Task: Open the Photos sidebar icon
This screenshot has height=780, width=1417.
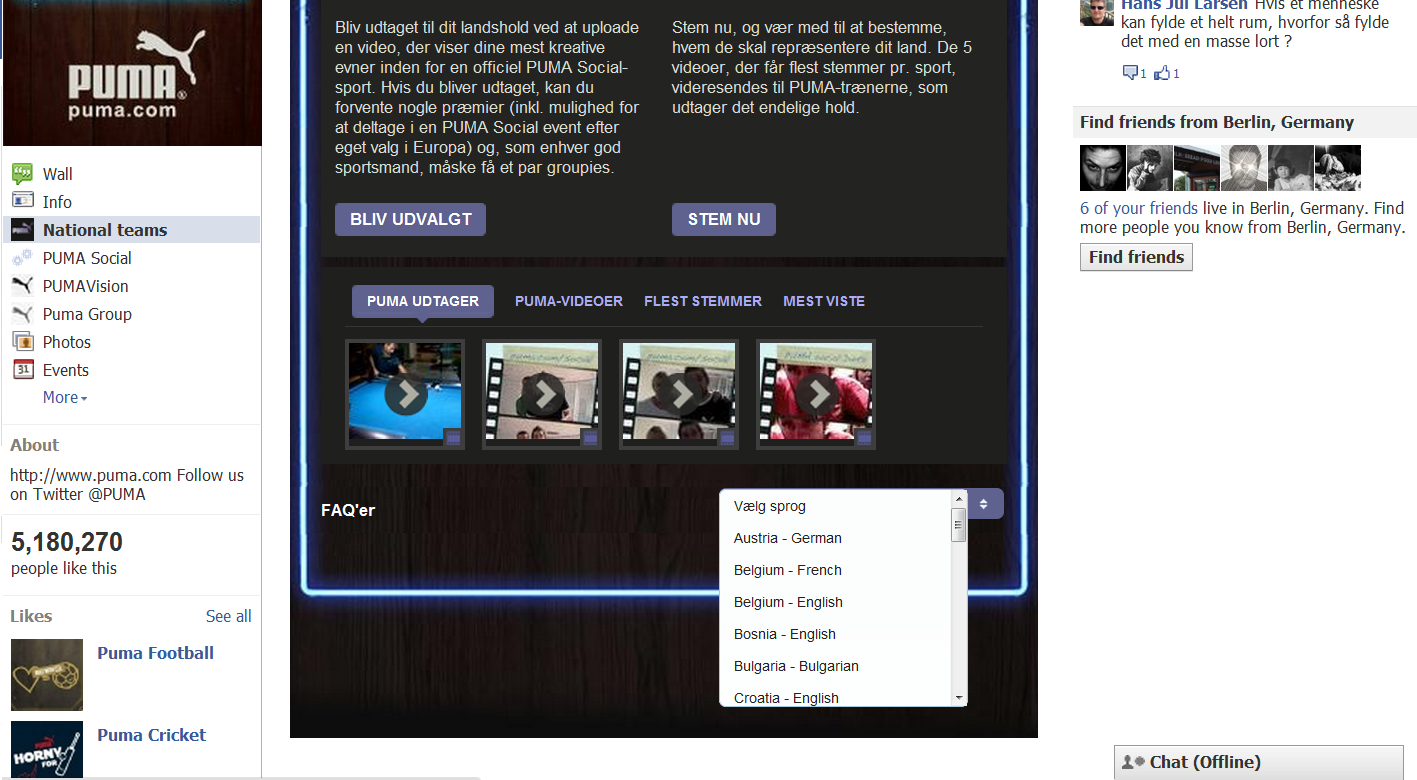Action: [22, 342]
